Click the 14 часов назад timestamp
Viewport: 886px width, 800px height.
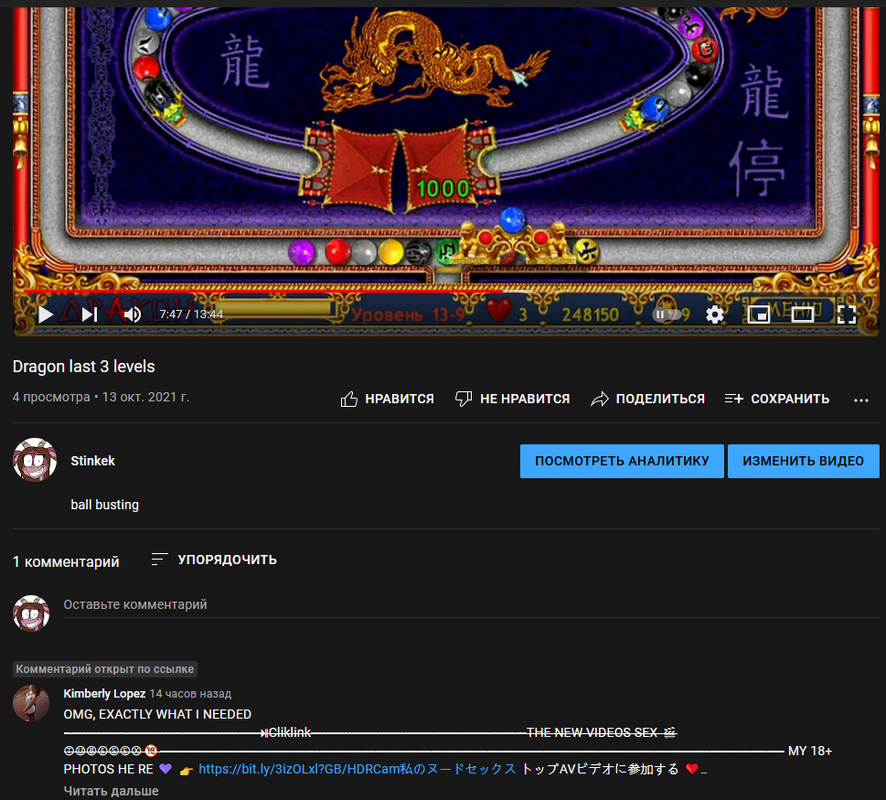tap(190, 694)
